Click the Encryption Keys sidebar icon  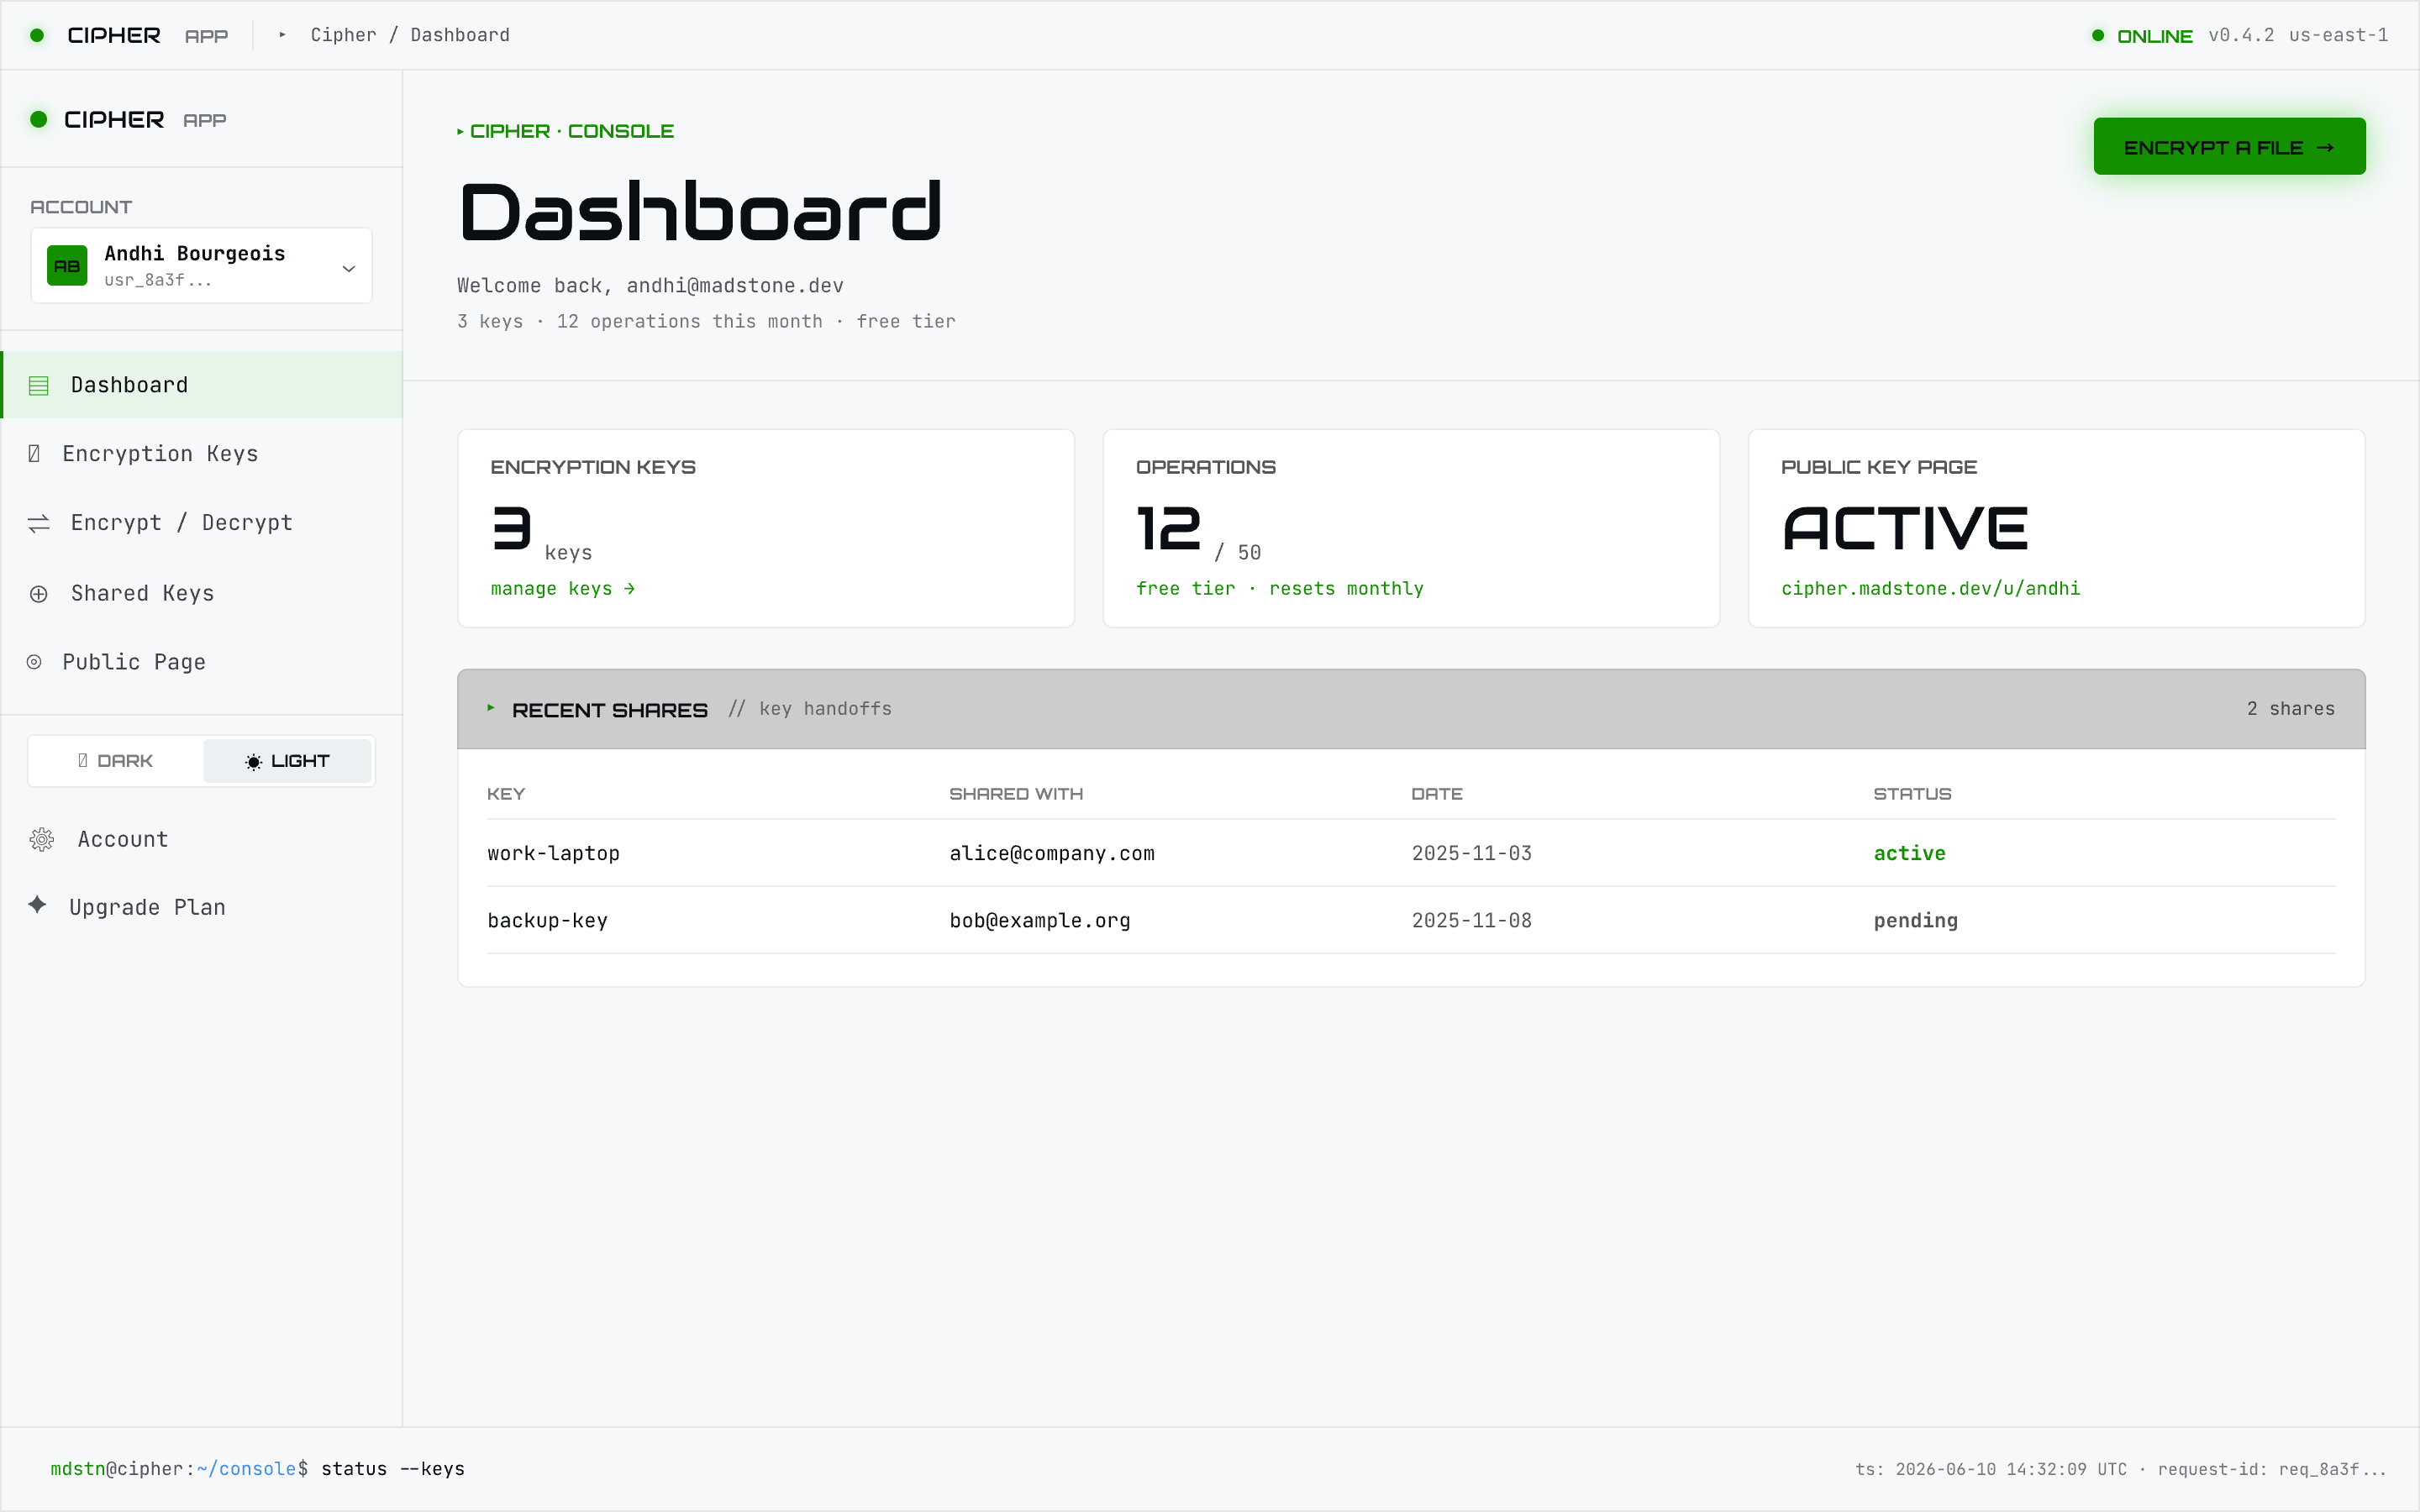[34, 454]
